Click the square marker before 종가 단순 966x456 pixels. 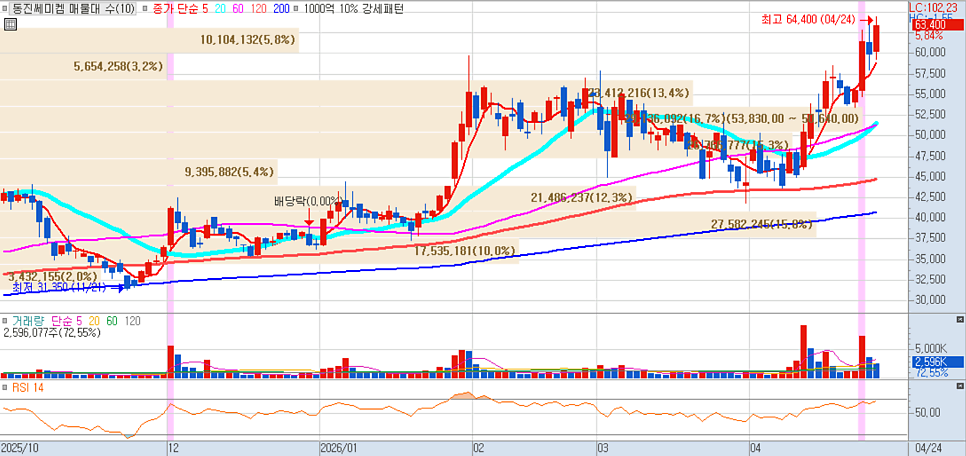(x=144, y=10)
